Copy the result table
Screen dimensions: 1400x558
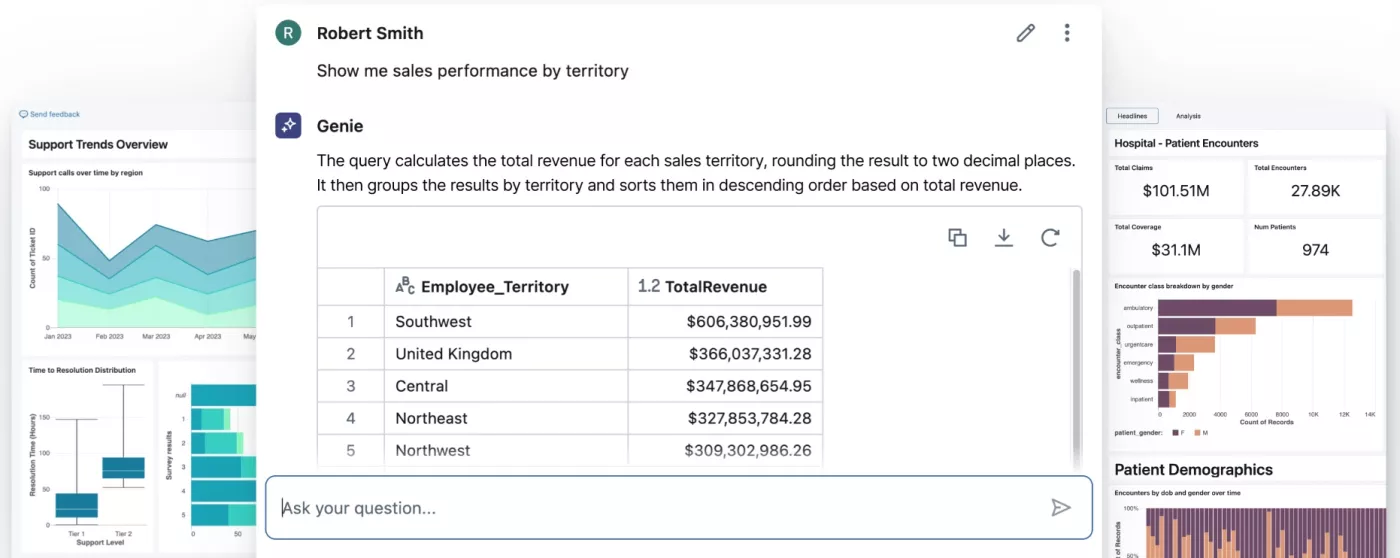(x=957, y=237)
